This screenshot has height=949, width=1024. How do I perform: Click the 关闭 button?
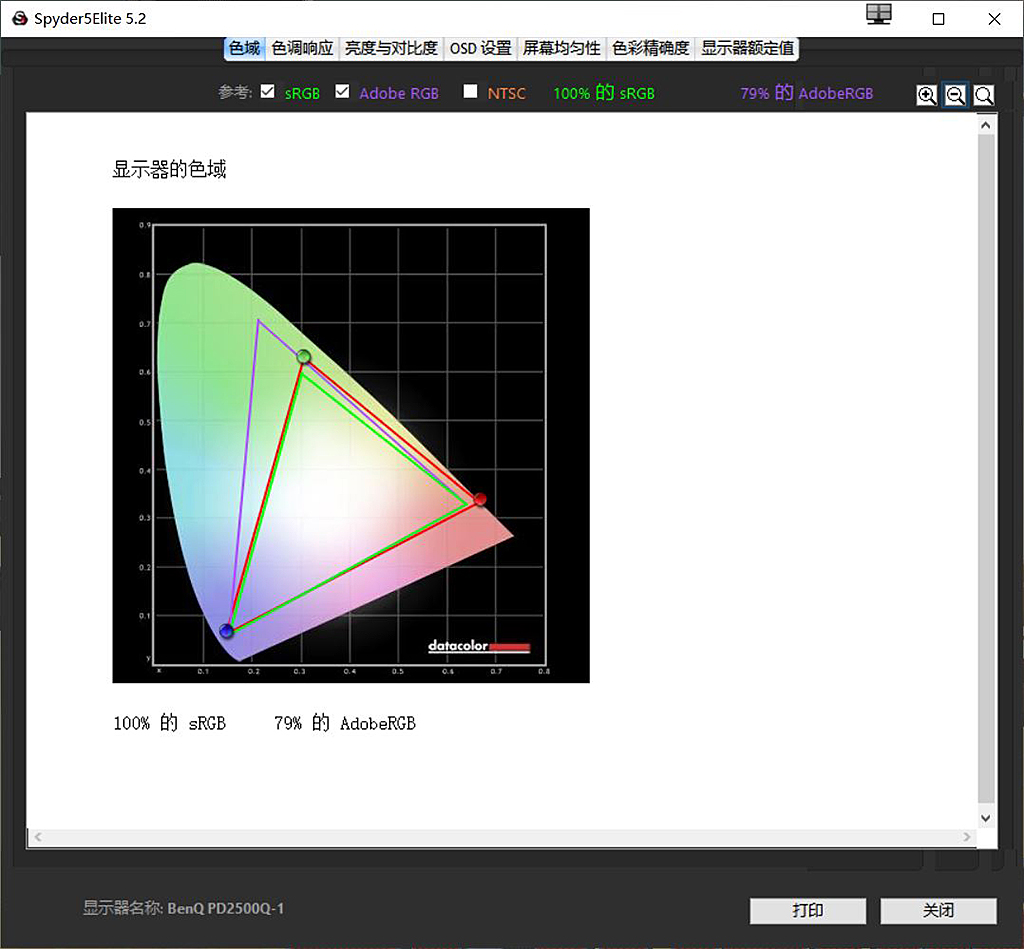(x=938, y=911)
